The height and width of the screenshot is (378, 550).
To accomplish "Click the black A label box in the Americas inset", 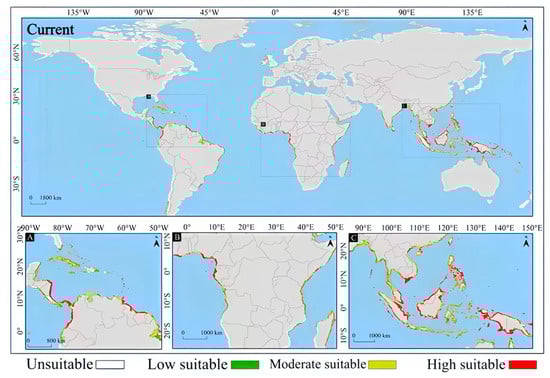I will (31, 238).
